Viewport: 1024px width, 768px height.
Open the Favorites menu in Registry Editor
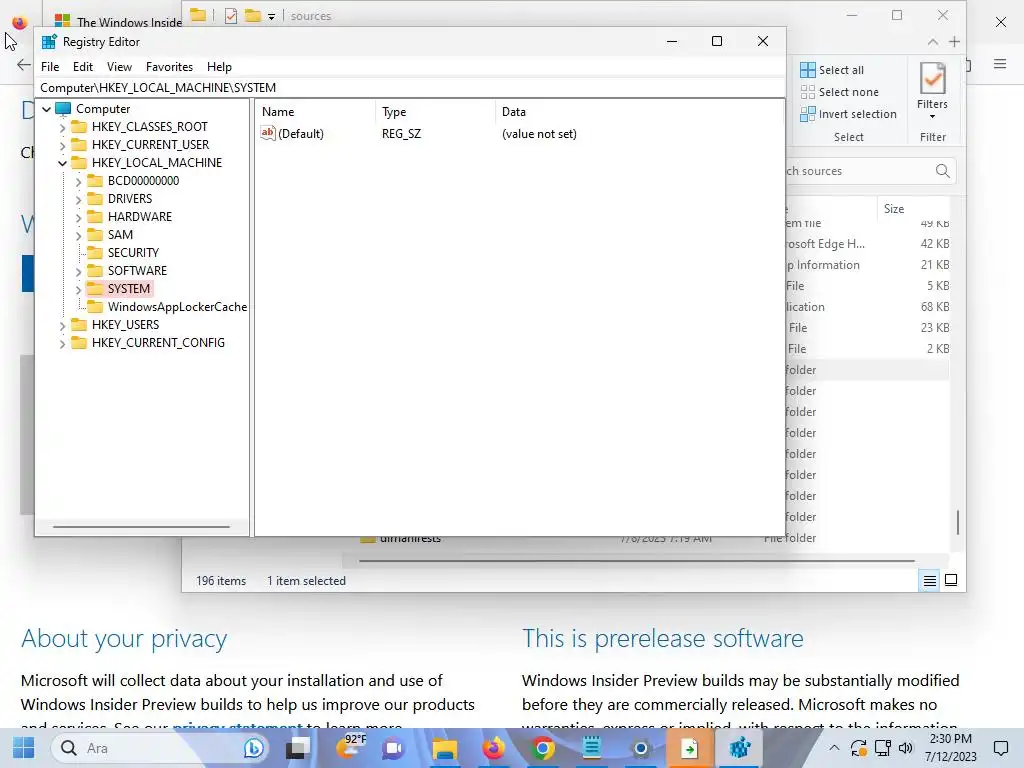click(x=169, y=67)
